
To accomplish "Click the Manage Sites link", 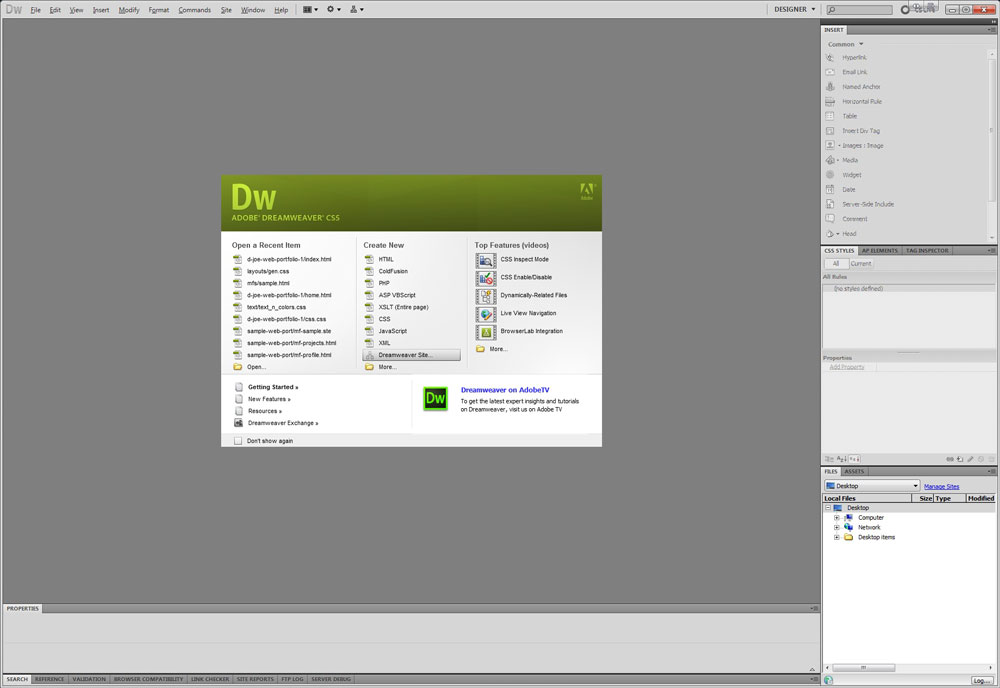I will click(x=941, y=487).
